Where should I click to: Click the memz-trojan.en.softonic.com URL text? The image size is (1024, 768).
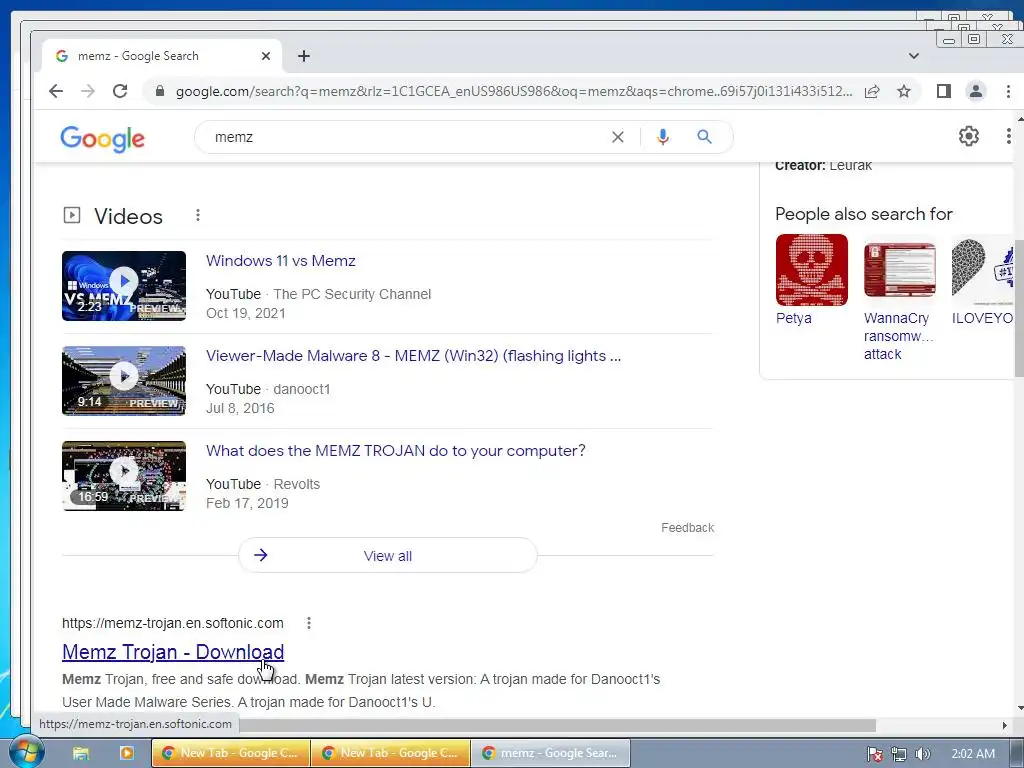click(x=173, y=624)
